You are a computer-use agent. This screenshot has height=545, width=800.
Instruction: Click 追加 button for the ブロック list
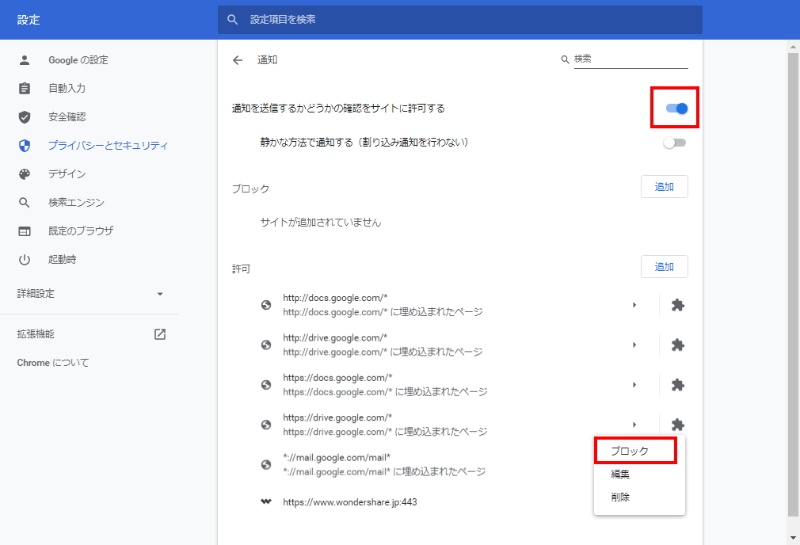point(664,187)
